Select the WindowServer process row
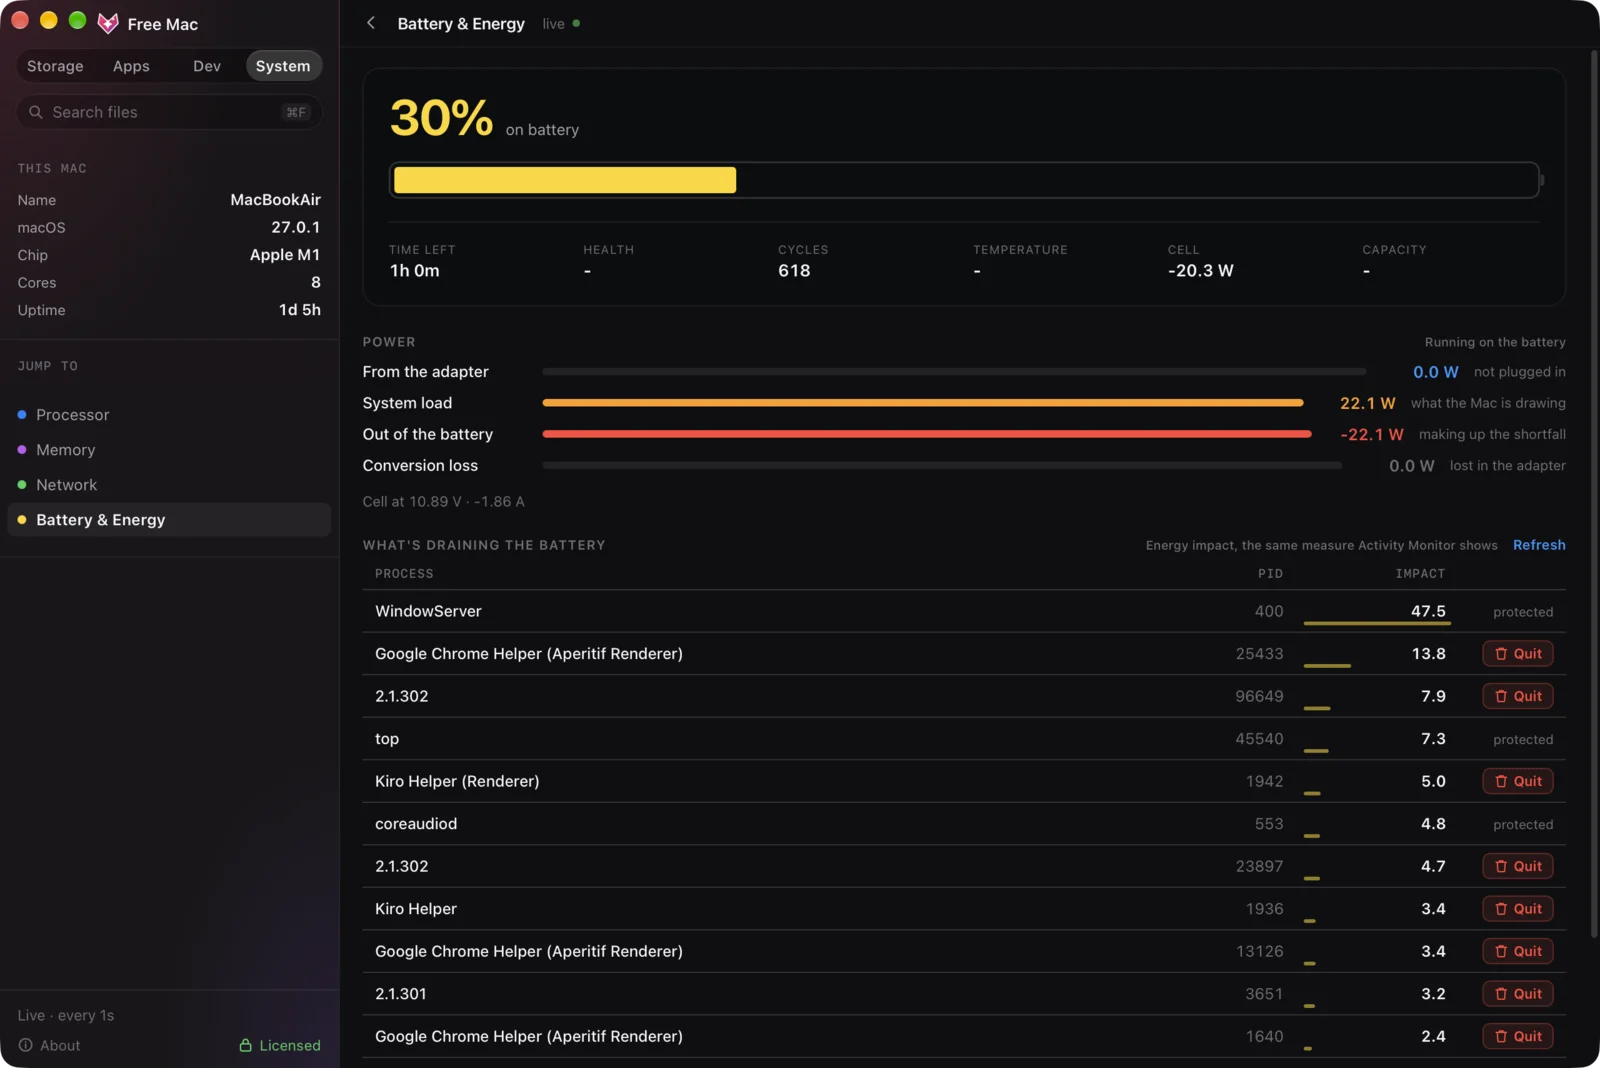This screenshot has height=1068, width=1600. [x=964, y=611]
